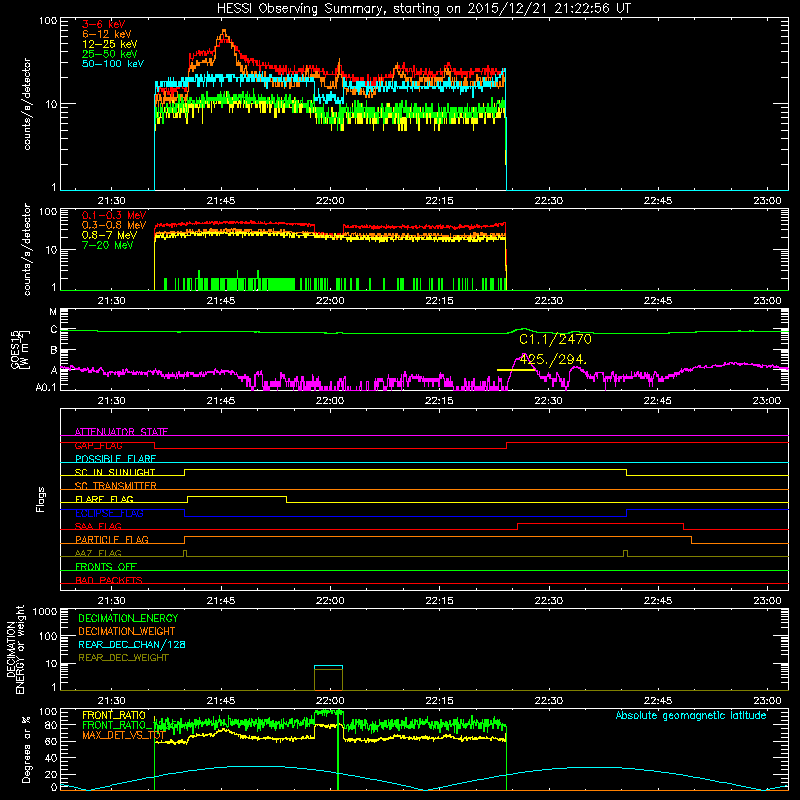Click the 23:00 tick label under Flags panel

coord(767,601)
